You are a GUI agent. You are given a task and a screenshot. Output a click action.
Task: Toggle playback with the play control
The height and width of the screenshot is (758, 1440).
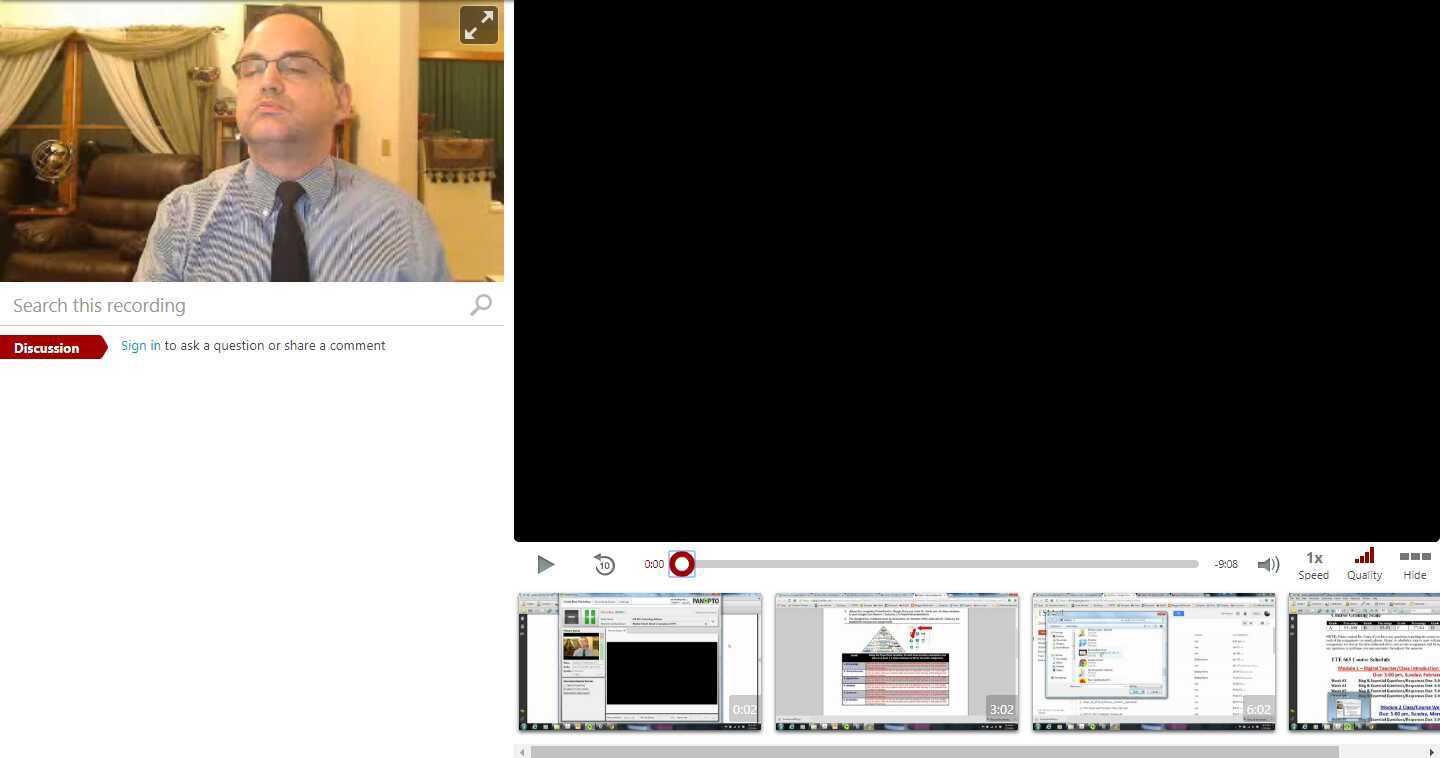545,564
